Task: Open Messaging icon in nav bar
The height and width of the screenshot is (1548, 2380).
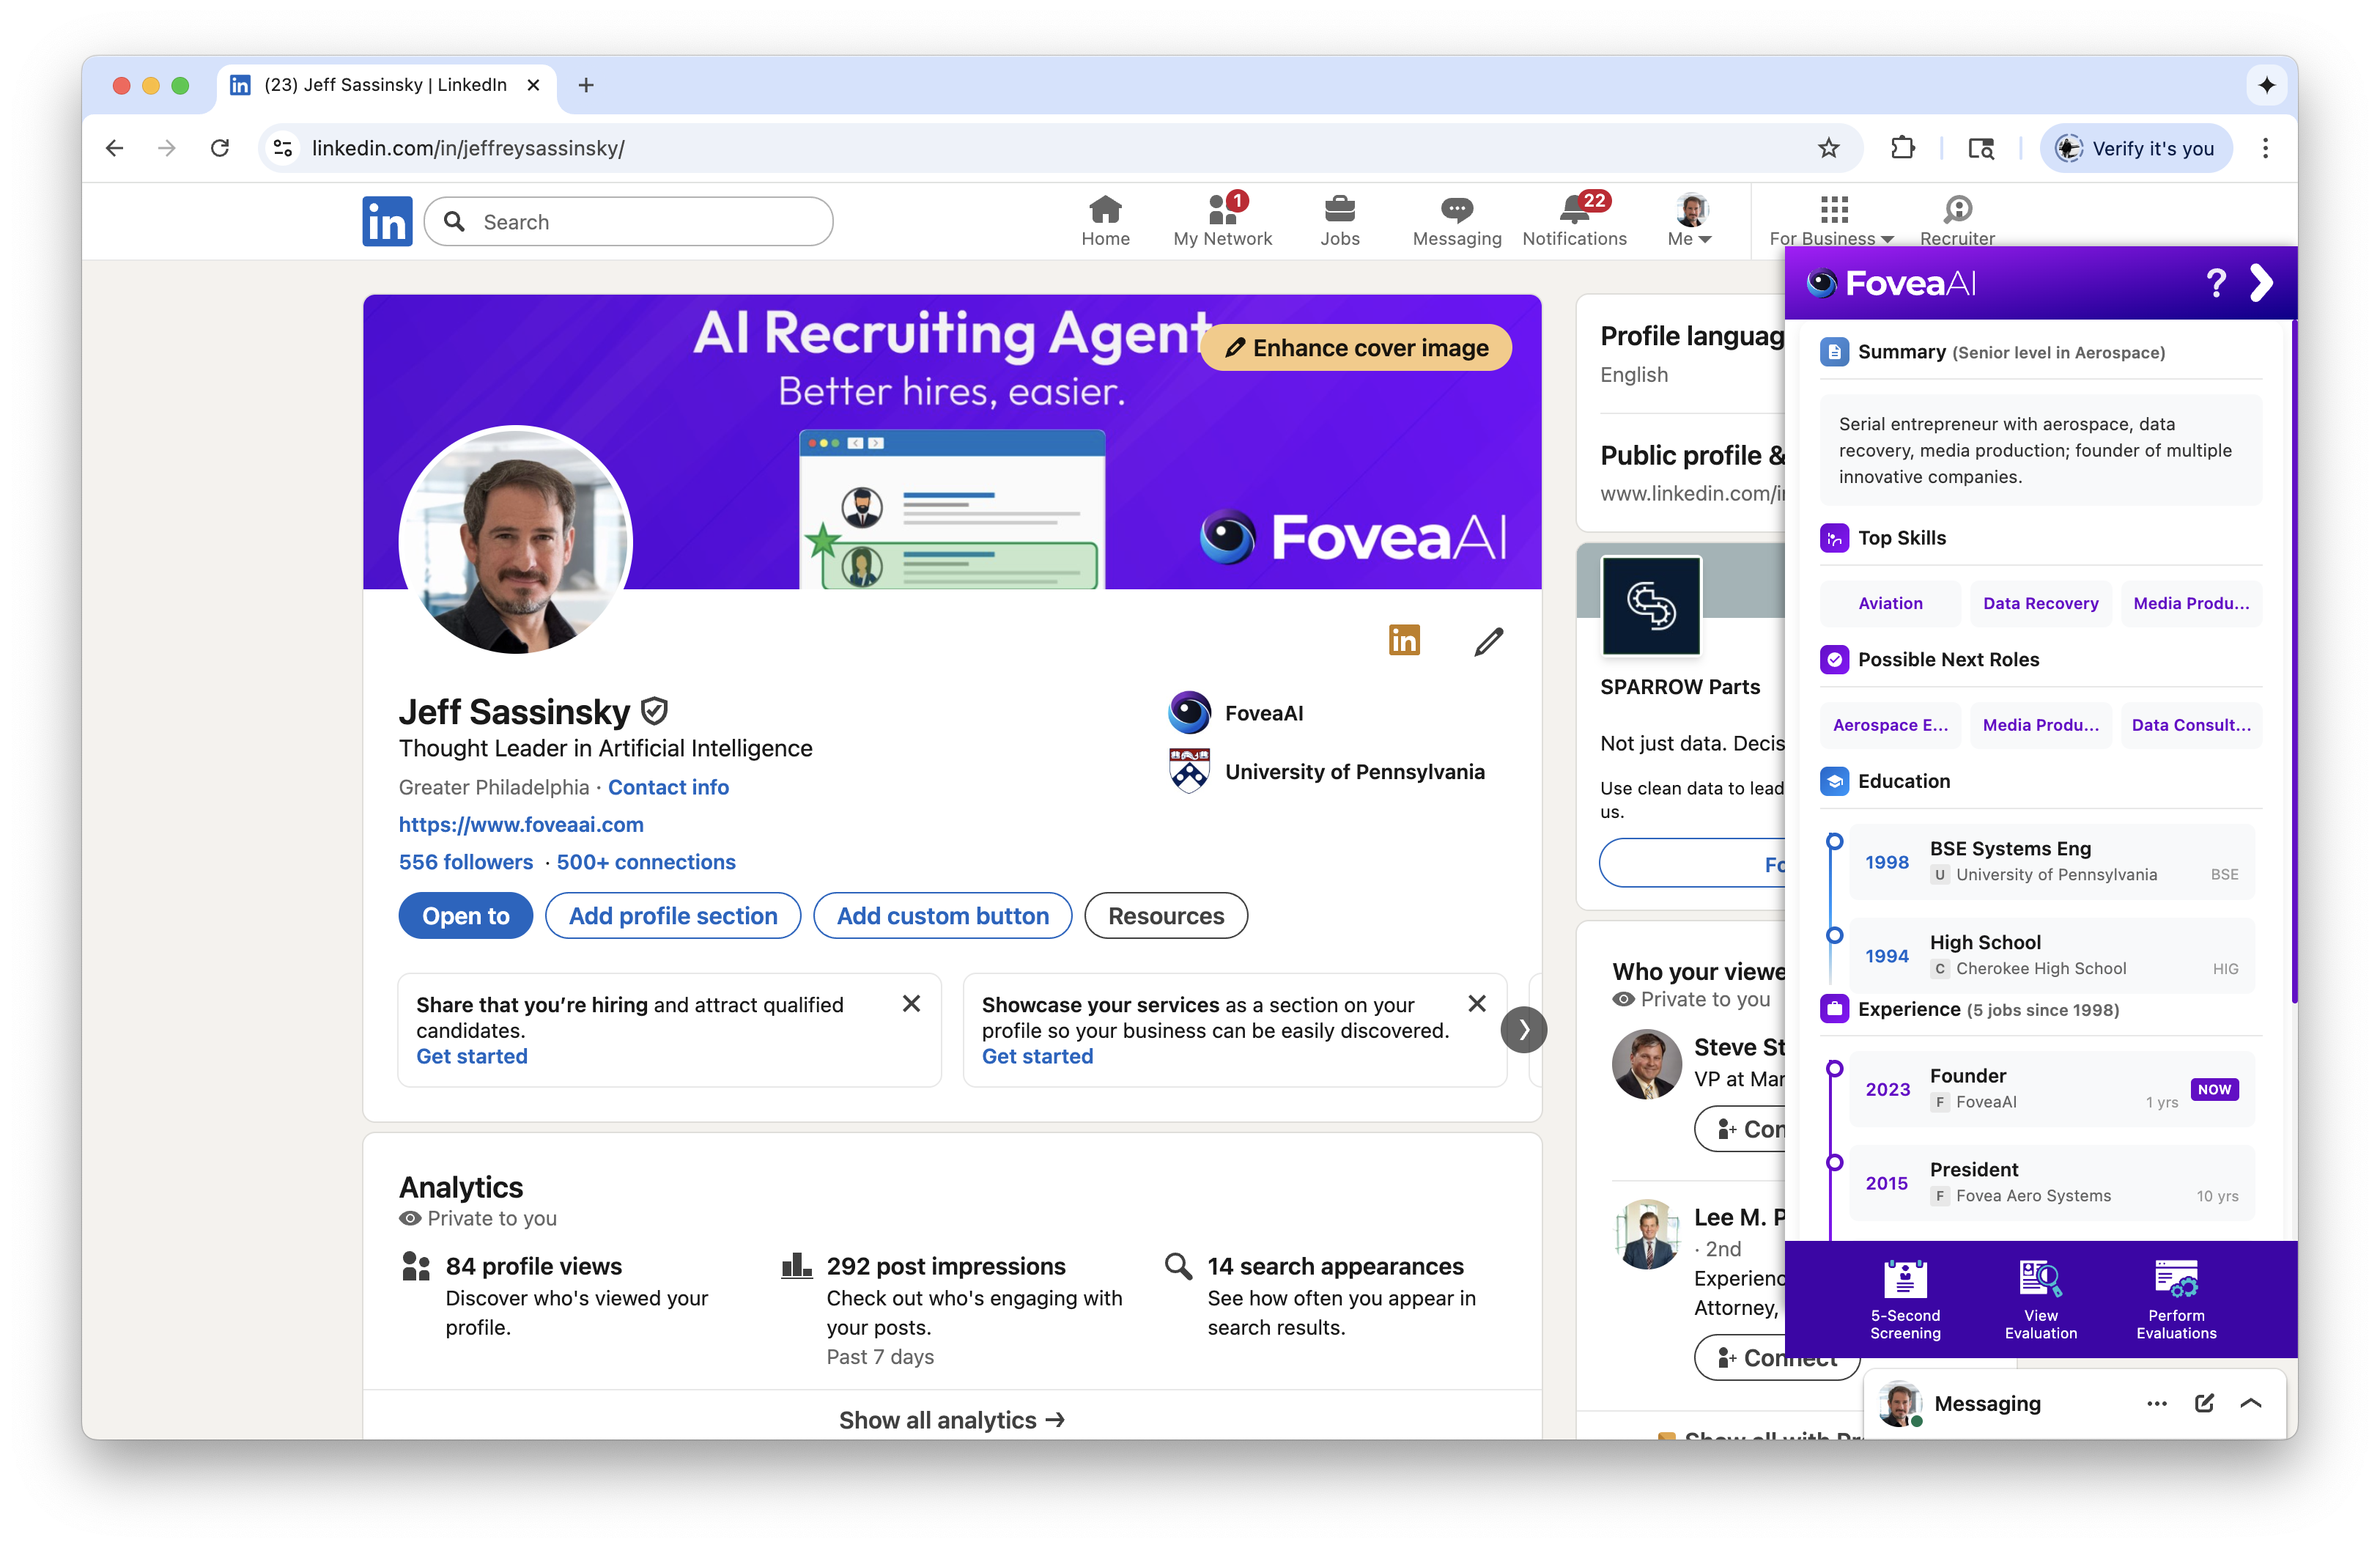Action: (x=1456, y=209)
